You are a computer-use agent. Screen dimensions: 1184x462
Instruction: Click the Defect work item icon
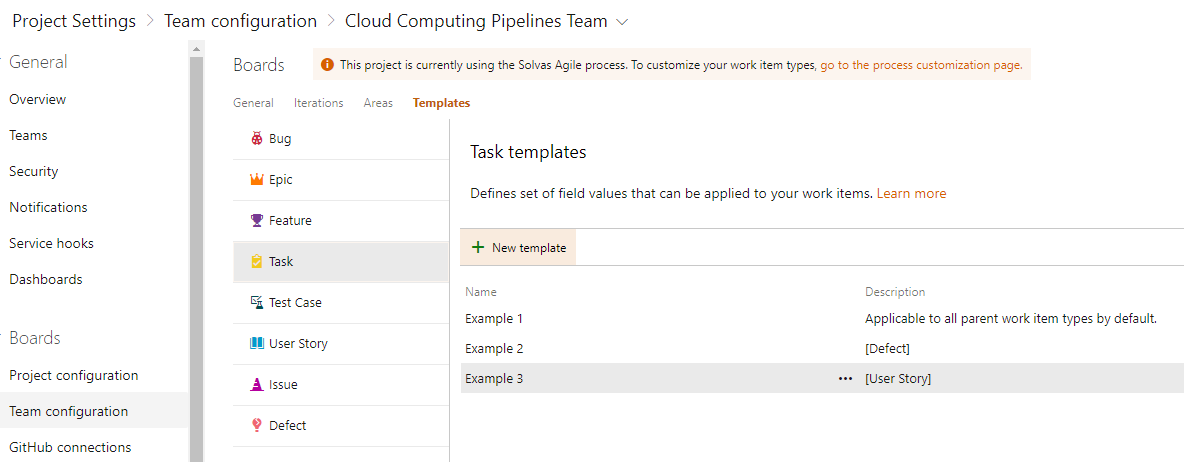[x=257, y=426]
